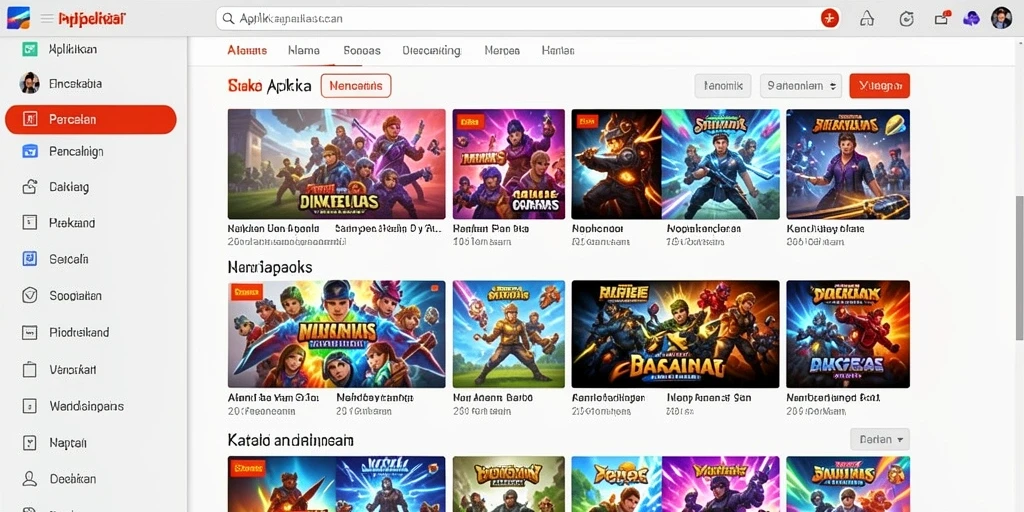Click the outlined Nencanins button

356,86
